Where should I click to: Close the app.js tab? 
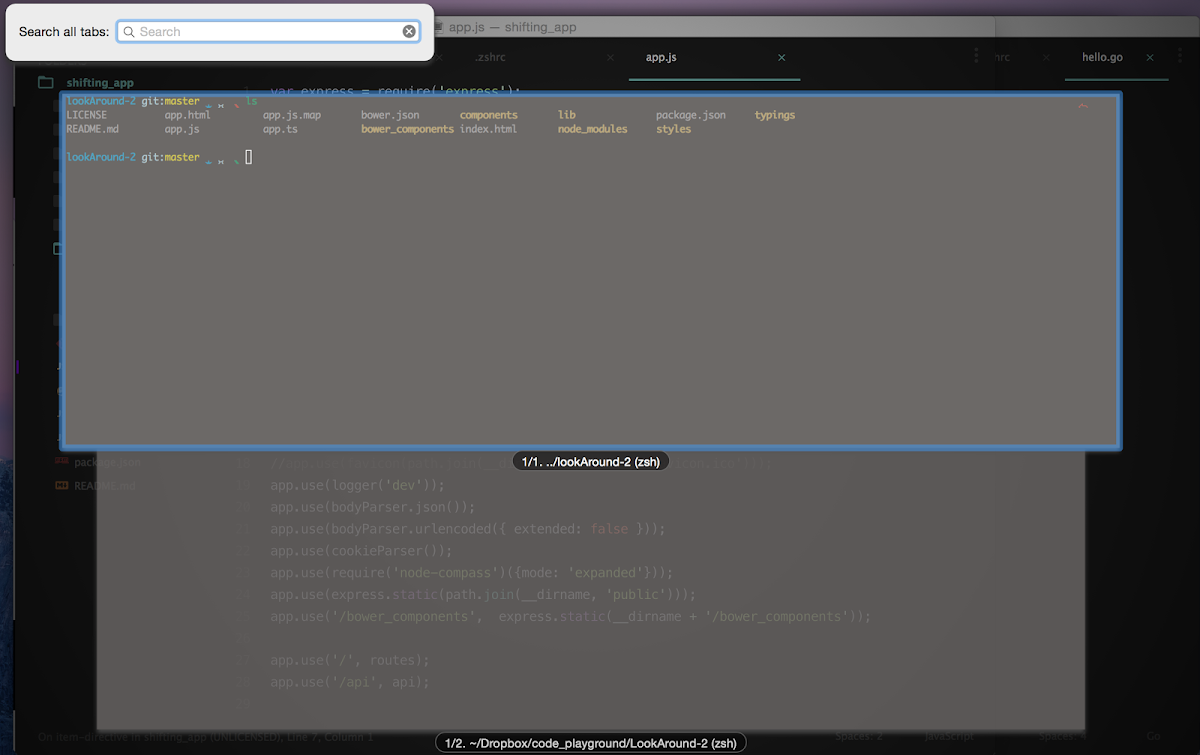[781, 57]
